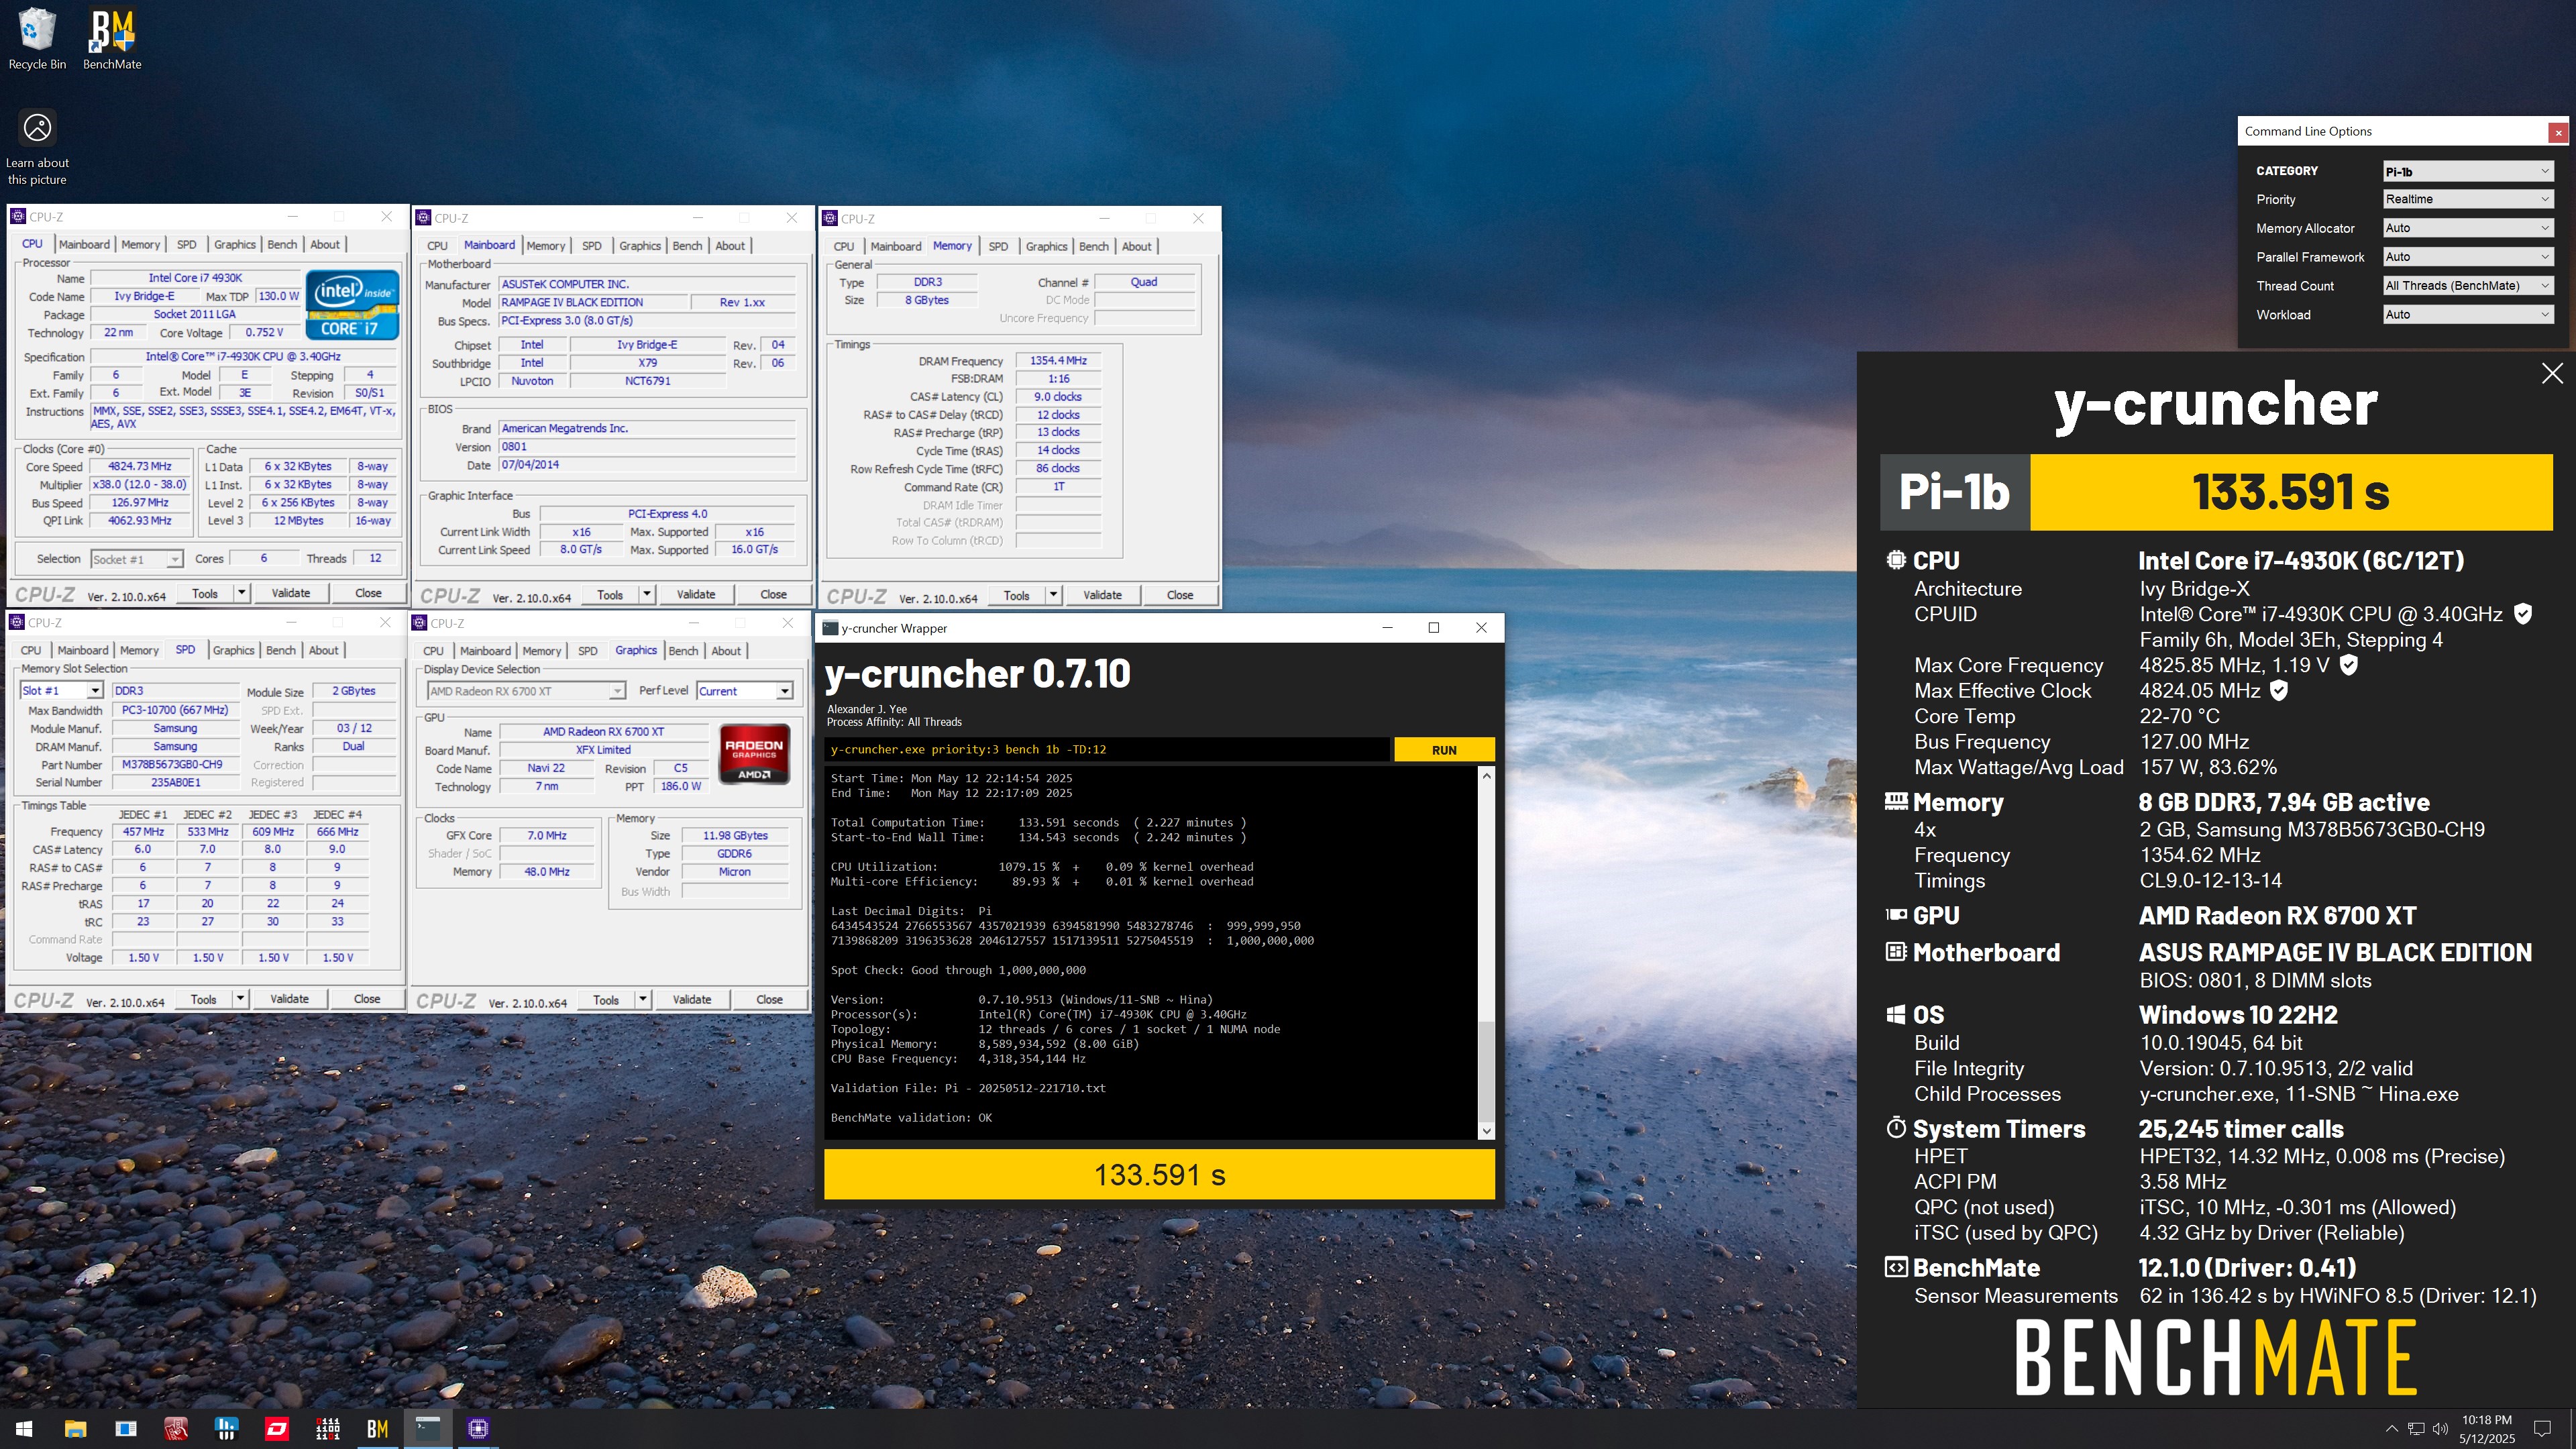The image size is (2576, 1449).
Task: Expand the Memory Allocator dropdown
Action: pyautogui.click(x=2468, y=228)
